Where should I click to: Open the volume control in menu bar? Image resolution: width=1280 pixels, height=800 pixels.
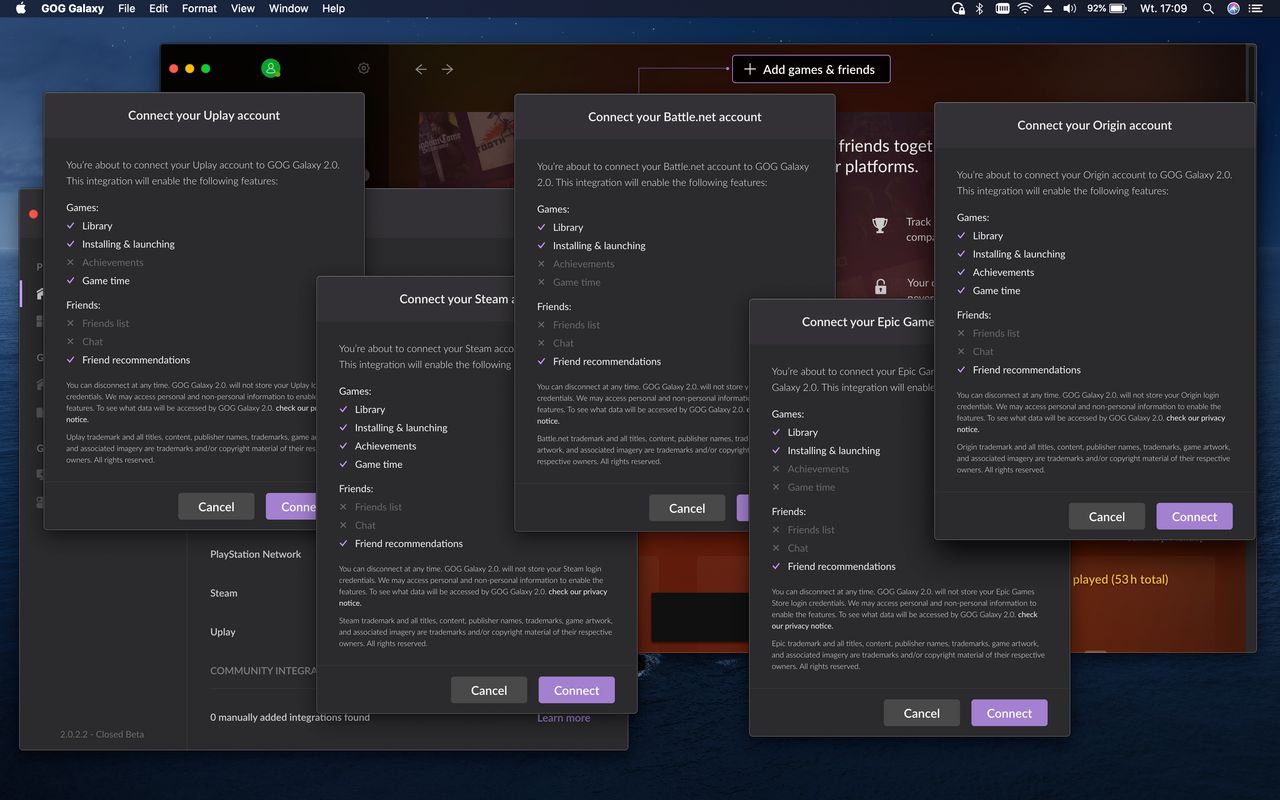click(1070, 8)
